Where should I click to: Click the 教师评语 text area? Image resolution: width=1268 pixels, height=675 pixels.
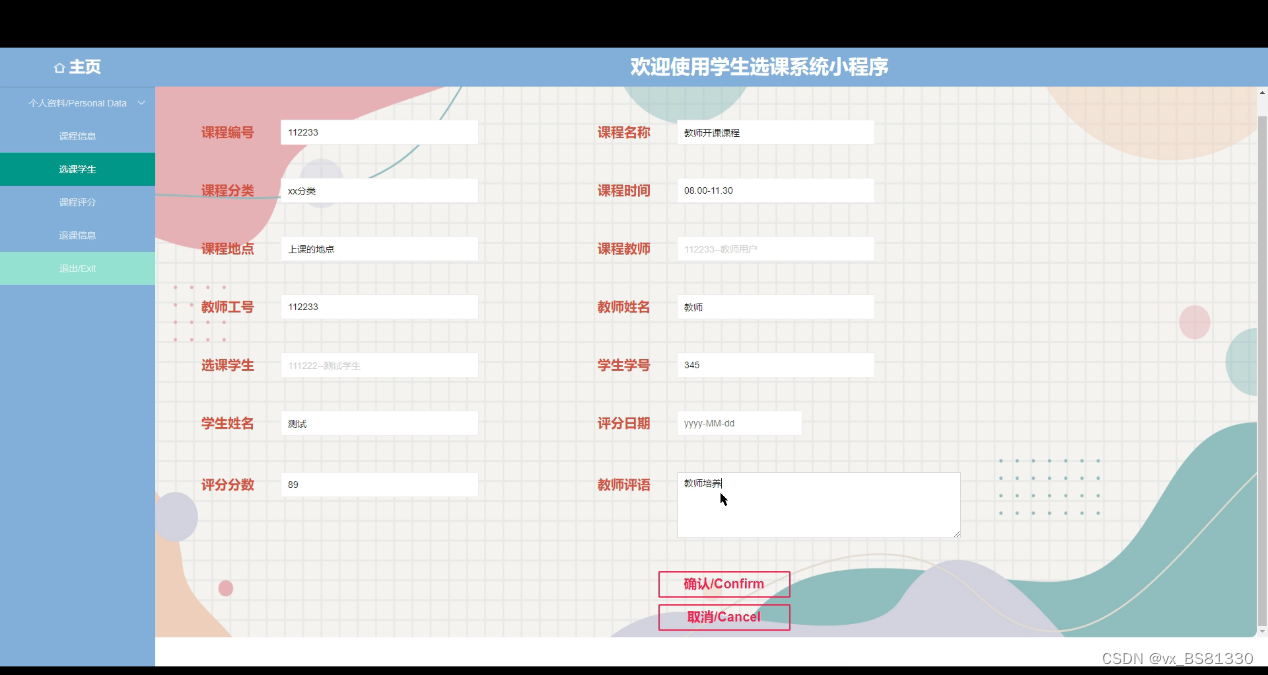pos(818,505)
